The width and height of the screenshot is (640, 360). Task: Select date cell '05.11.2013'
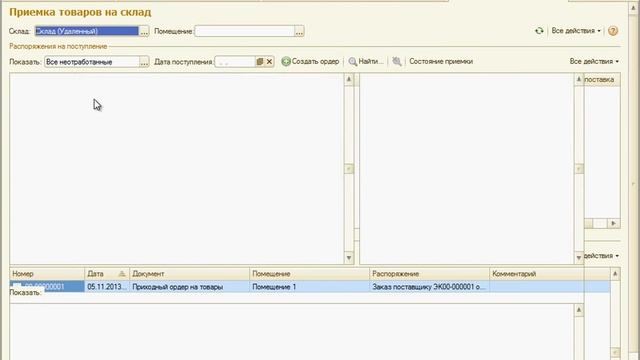[x=107, y=287]
